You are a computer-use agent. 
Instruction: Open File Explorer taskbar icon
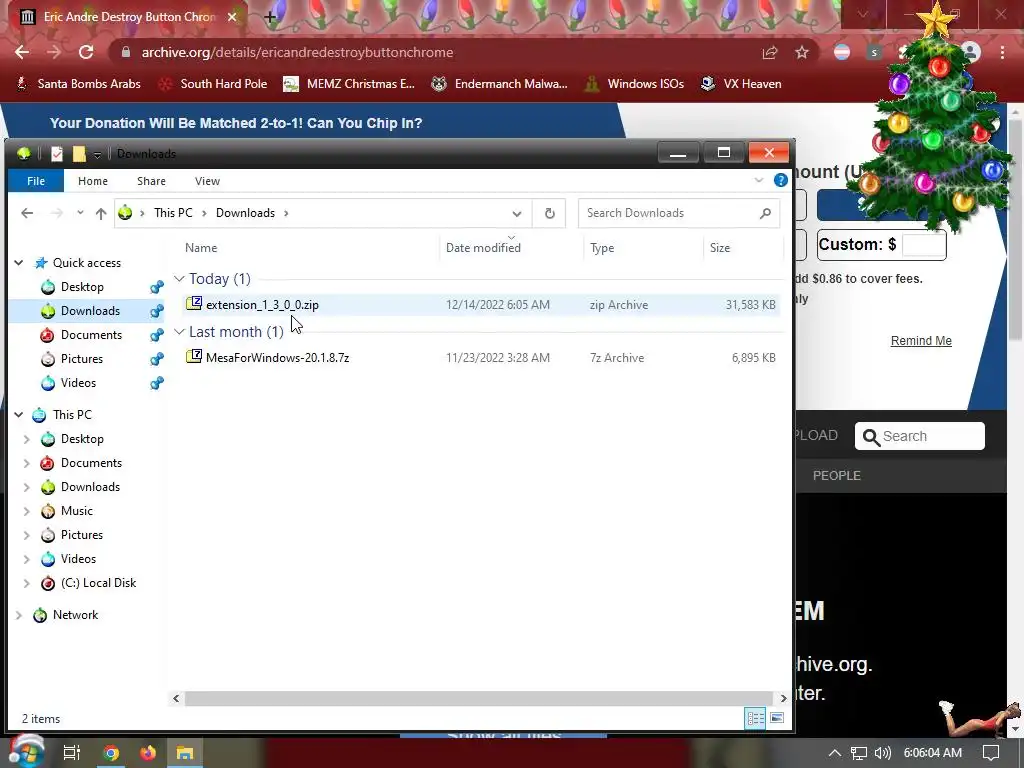click(185, 753)
